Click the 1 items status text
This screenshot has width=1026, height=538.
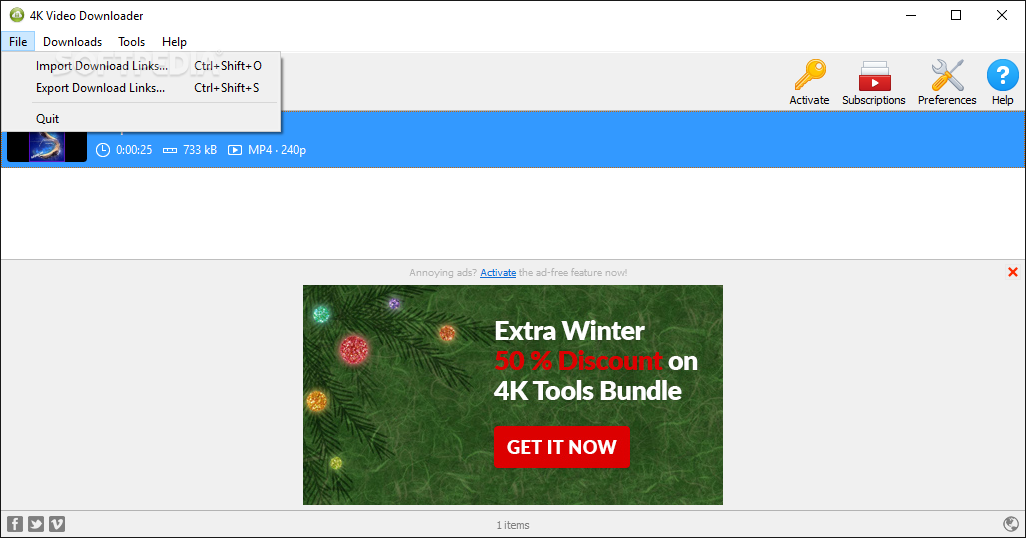[x=513, y=525]
